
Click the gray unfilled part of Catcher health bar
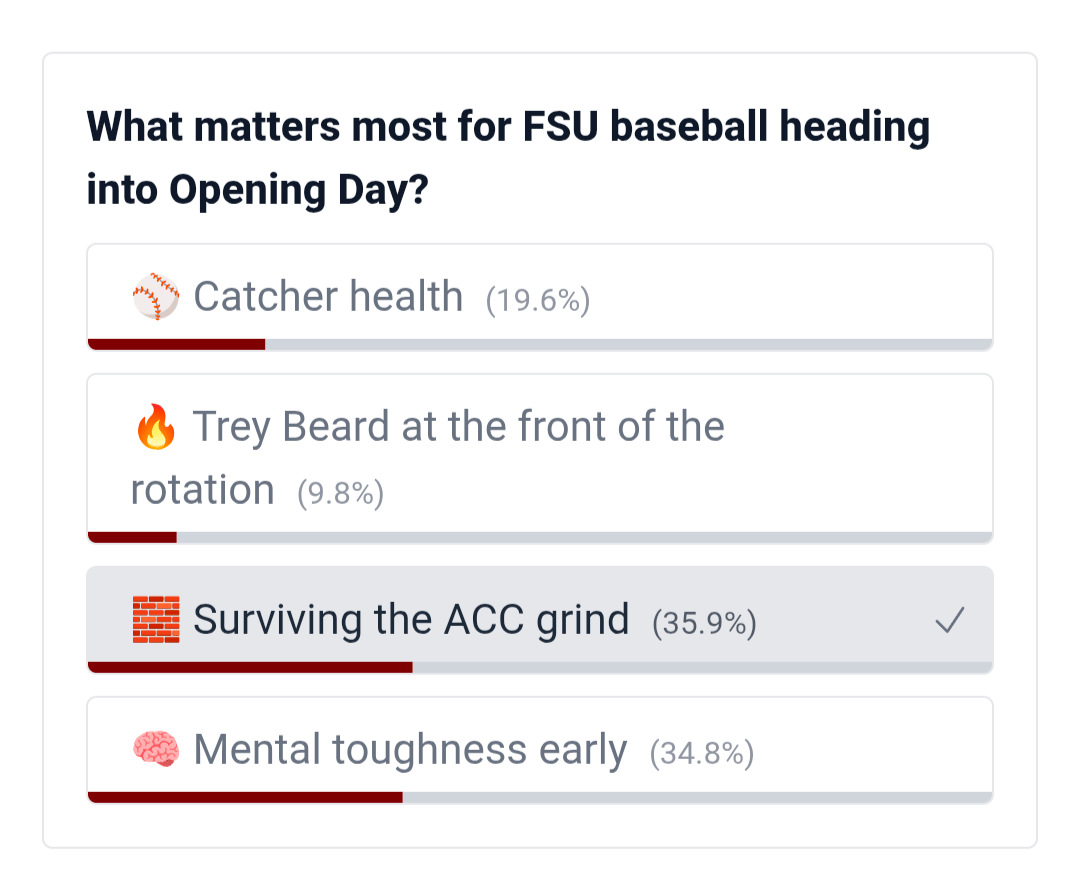[628, 344]
